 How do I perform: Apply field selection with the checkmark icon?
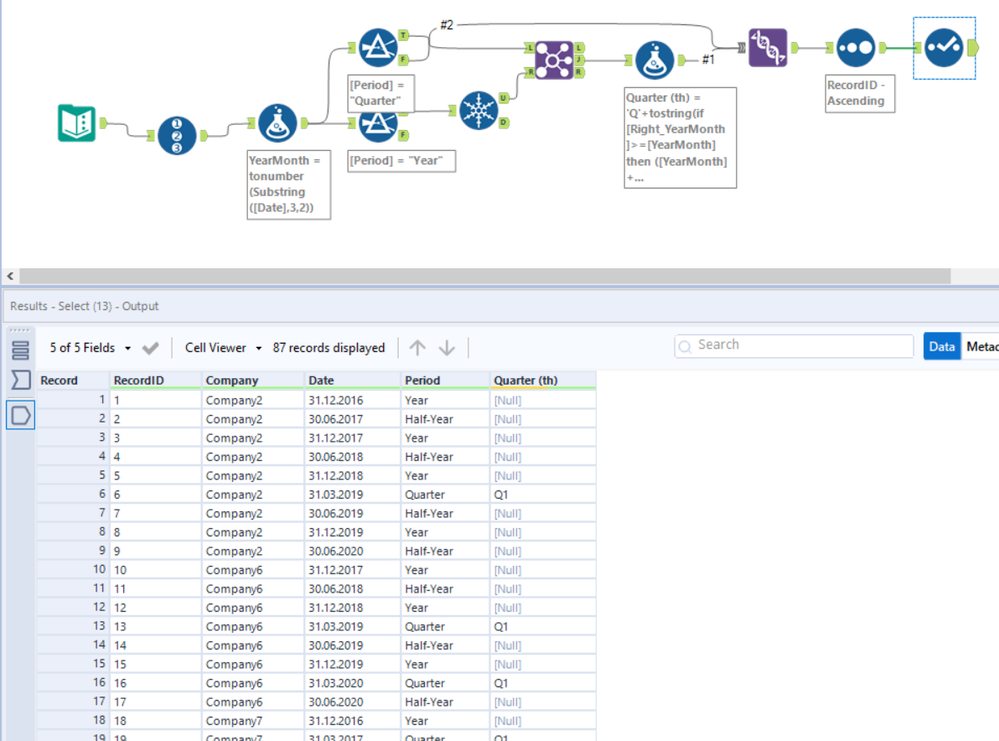click(150, 348)
